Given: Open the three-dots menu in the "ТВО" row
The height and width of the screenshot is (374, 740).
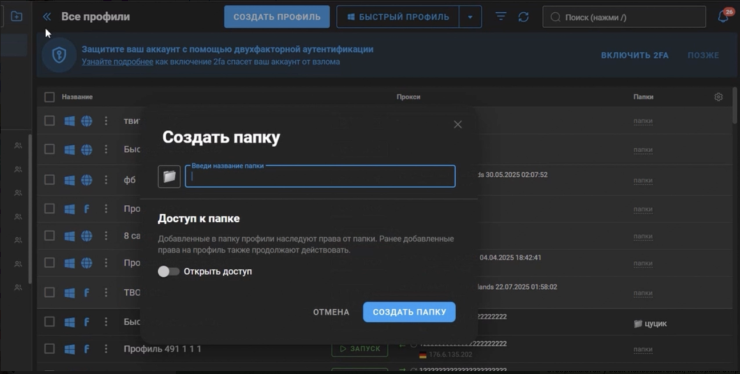Looking at the screenshot, I should pyautogui.click(x=106, y=293).
